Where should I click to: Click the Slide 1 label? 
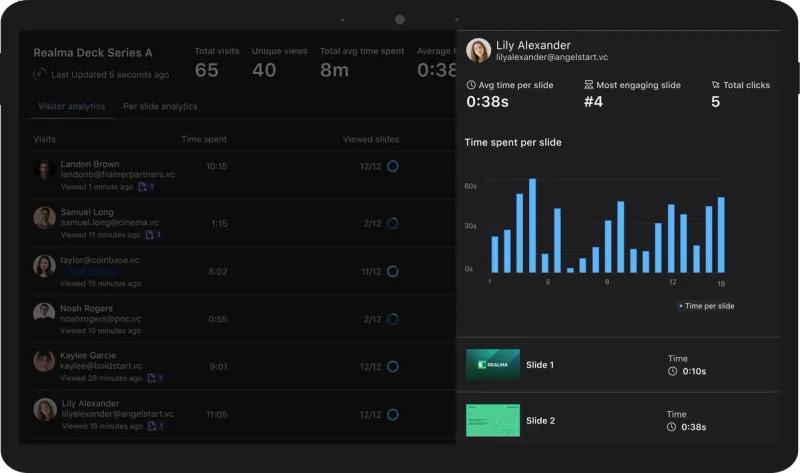pyautogui.click(x=540, y=365)
